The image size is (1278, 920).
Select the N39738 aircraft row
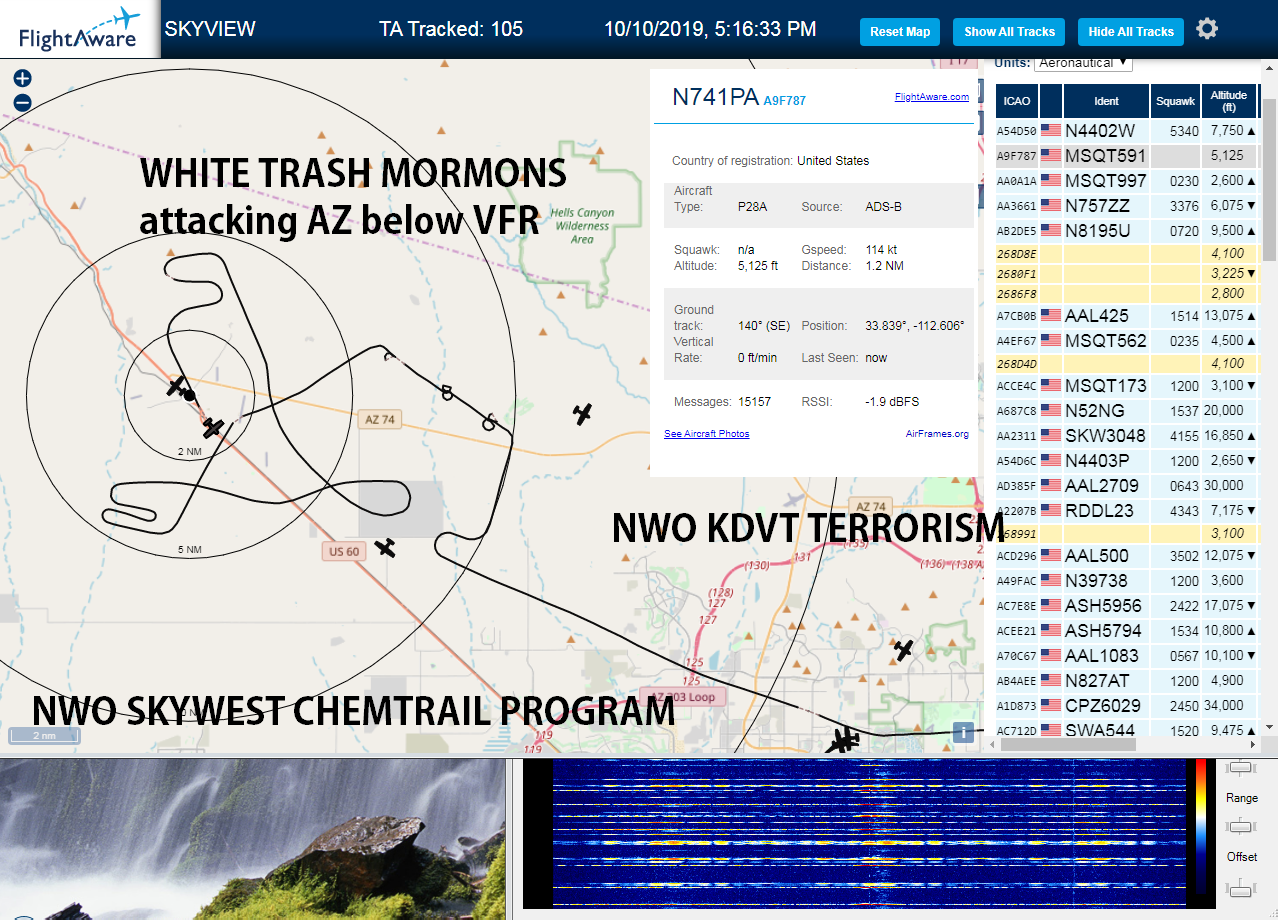(x=1126, y=581)
